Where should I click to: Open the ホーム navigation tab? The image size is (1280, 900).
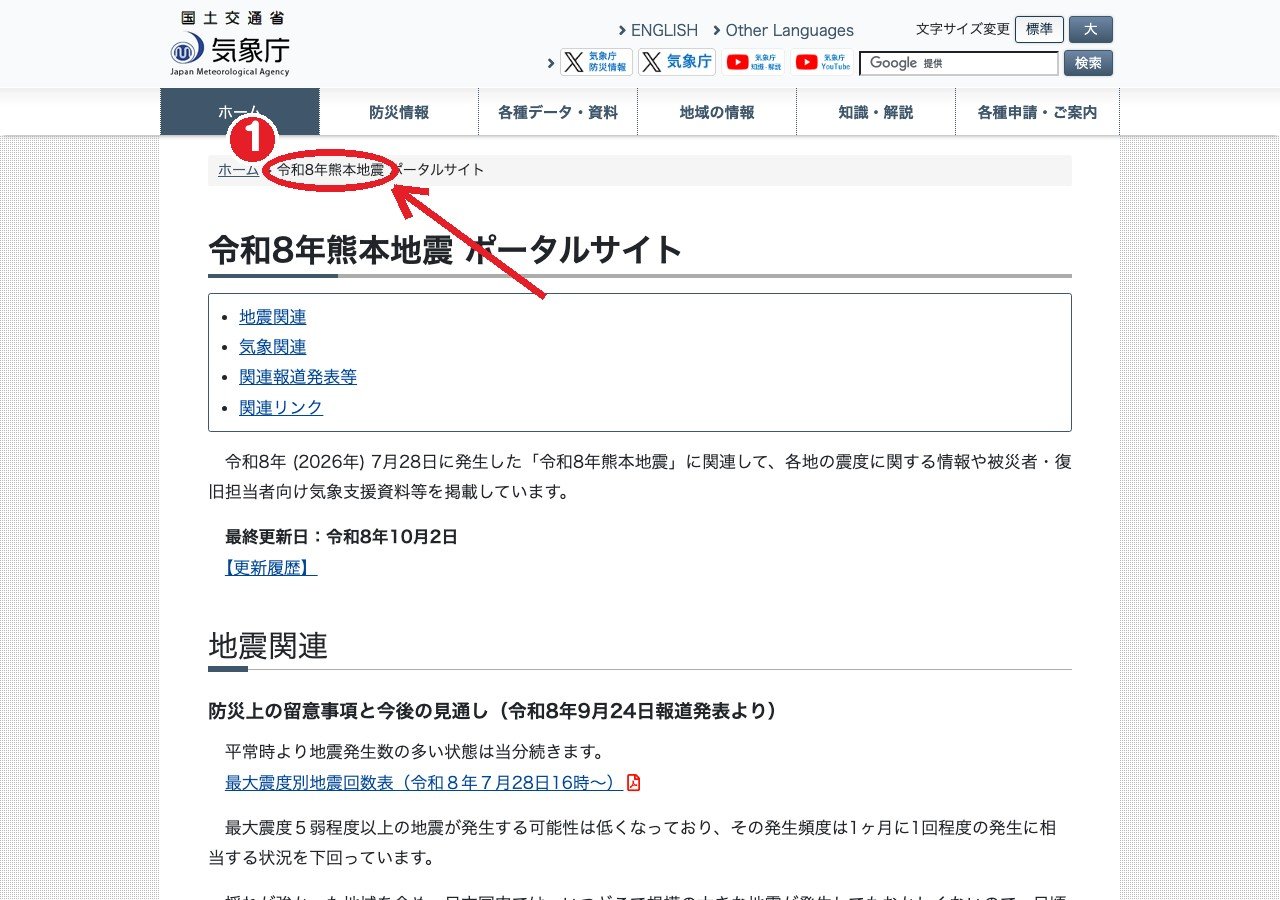pos(240,112)
